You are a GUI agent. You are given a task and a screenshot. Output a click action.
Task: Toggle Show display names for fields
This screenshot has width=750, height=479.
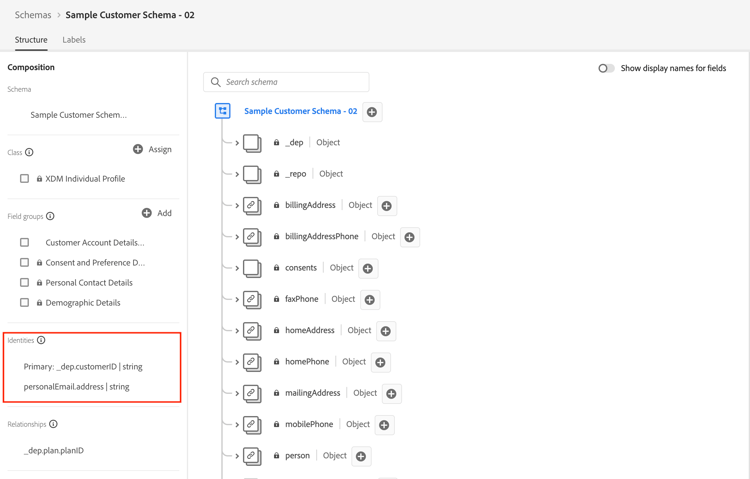(606, 68)
